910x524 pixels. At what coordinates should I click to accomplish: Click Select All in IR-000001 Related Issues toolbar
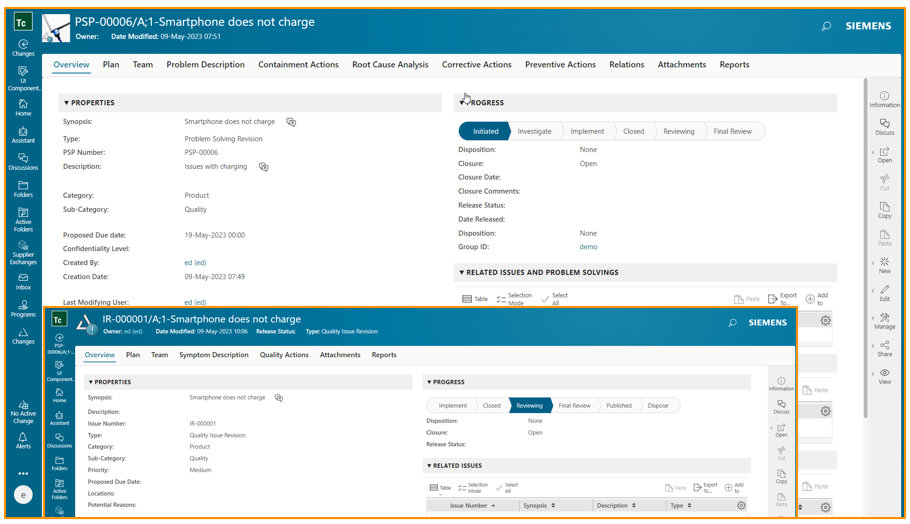click(507, 487)
